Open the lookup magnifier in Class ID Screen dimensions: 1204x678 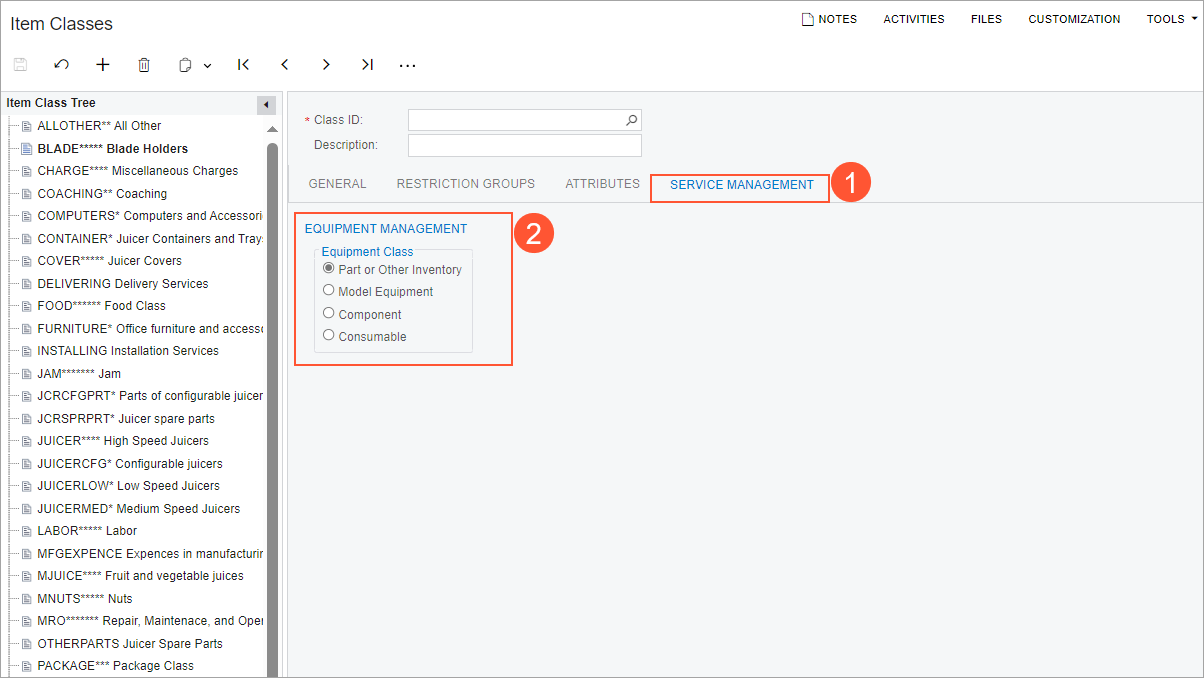pyautogui.click(x=631, y=120)
